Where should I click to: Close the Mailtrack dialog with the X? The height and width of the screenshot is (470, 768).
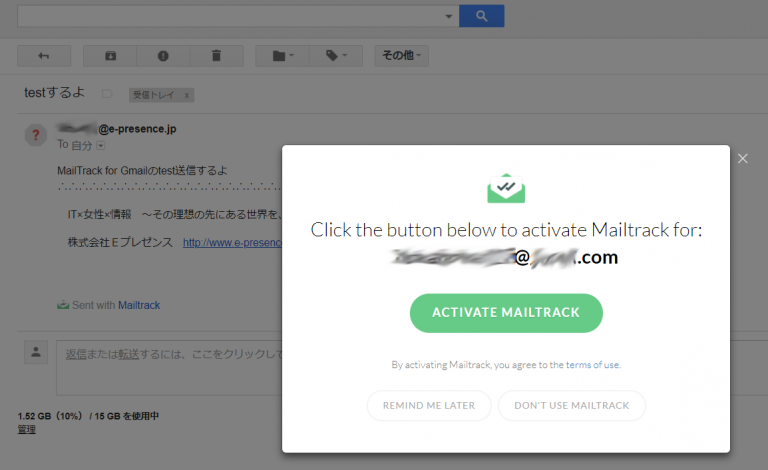(x=743, y=159)
